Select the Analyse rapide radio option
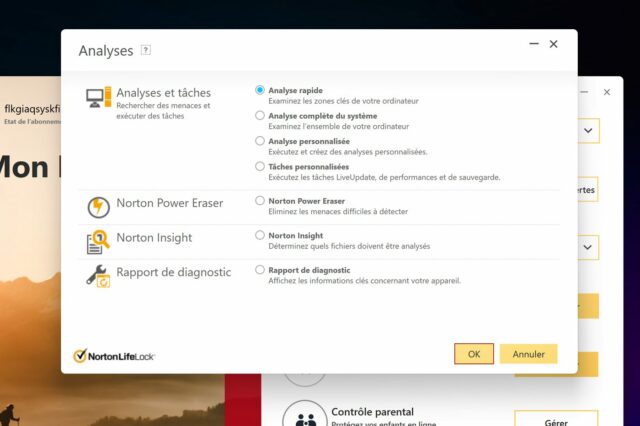Viewport: 640px width, 426px height. point(260,90)
